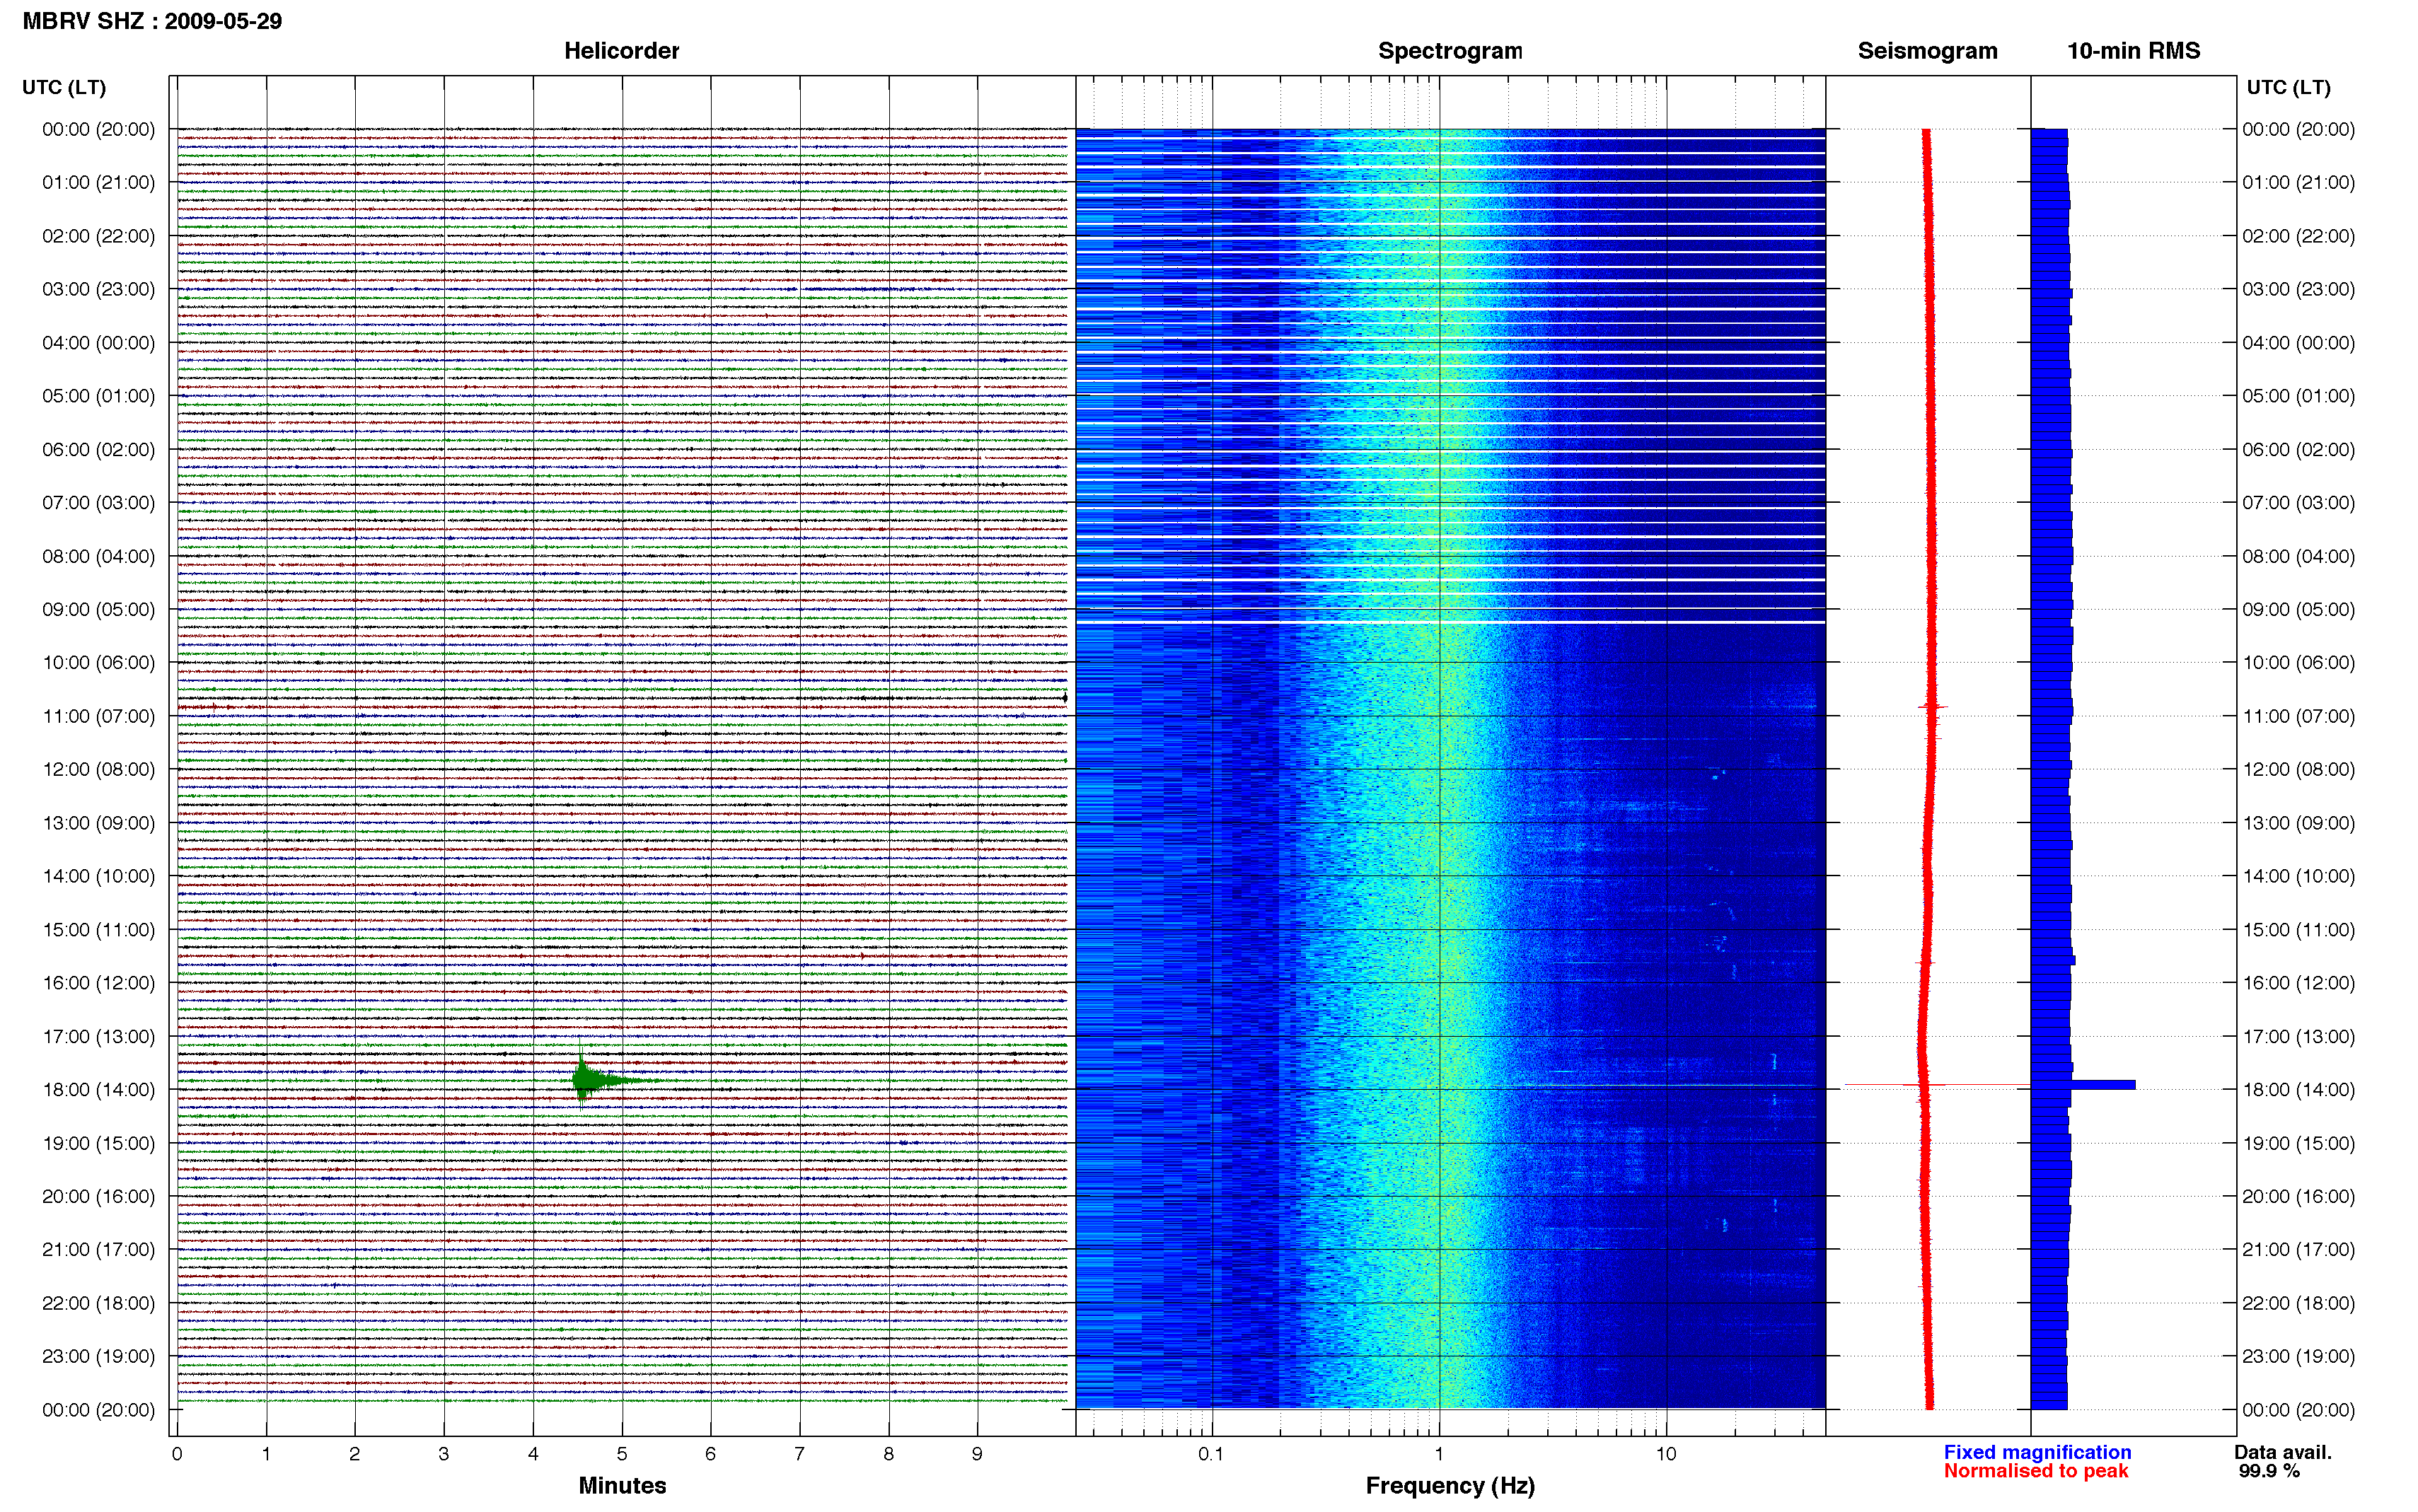
Task: Click the left time label '07:00 (03:00)'
Action: pos(98,502)
